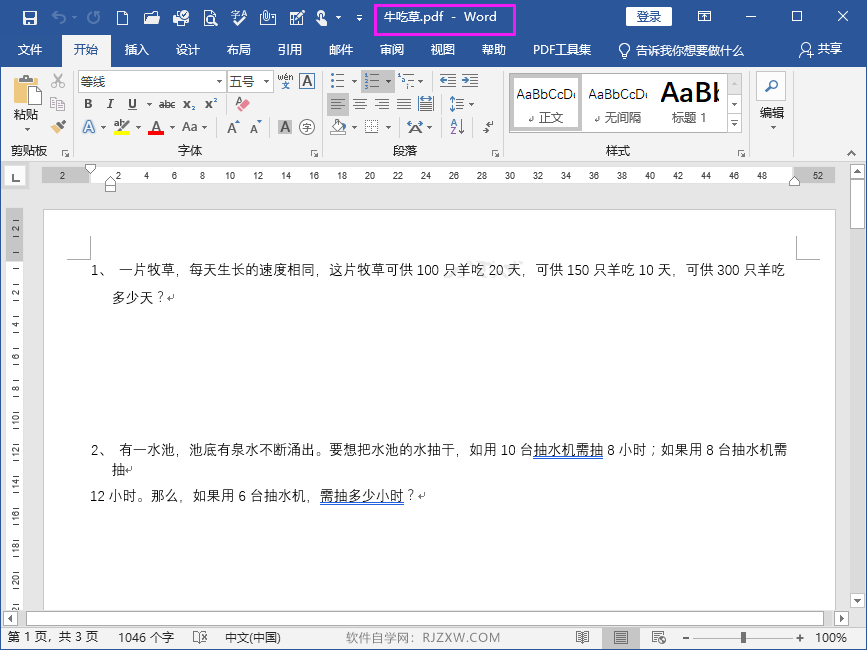867x650 pixels.
Task: Click the Quick Print icon
Action: 180,16
